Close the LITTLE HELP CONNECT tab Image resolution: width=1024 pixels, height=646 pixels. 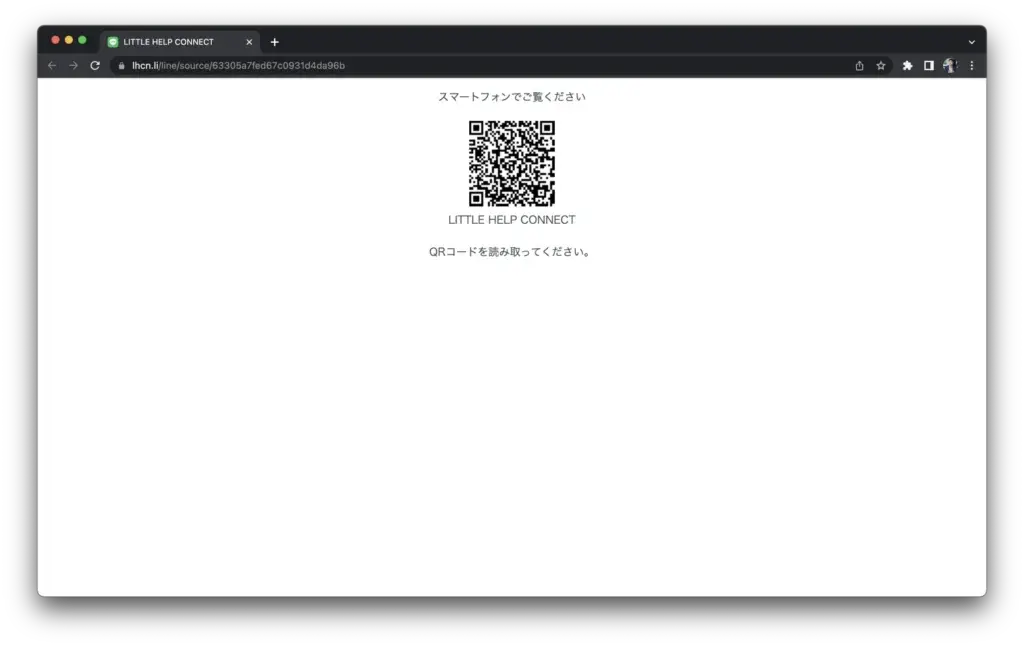click(249, 42)
